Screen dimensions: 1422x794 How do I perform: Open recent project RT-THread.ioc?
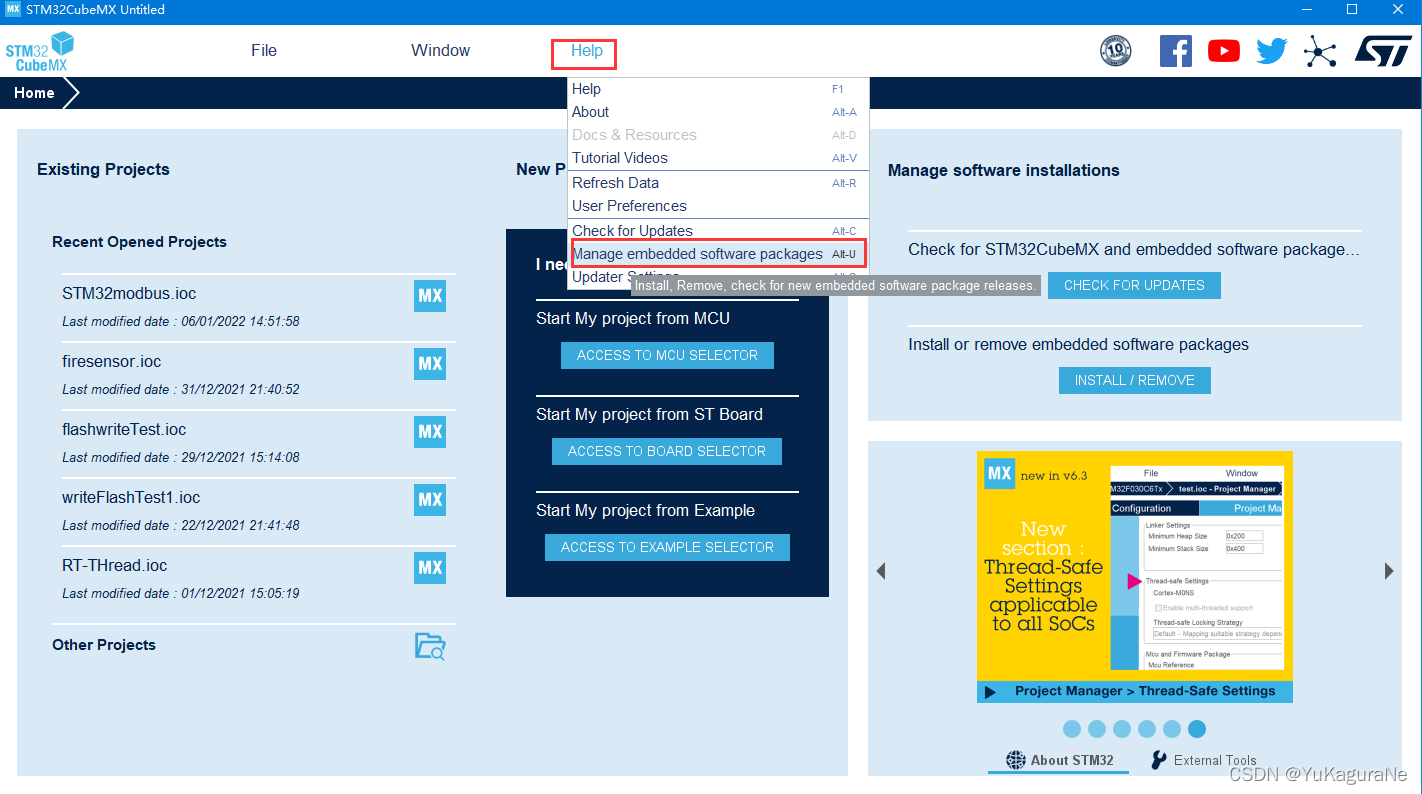(114, 566)
